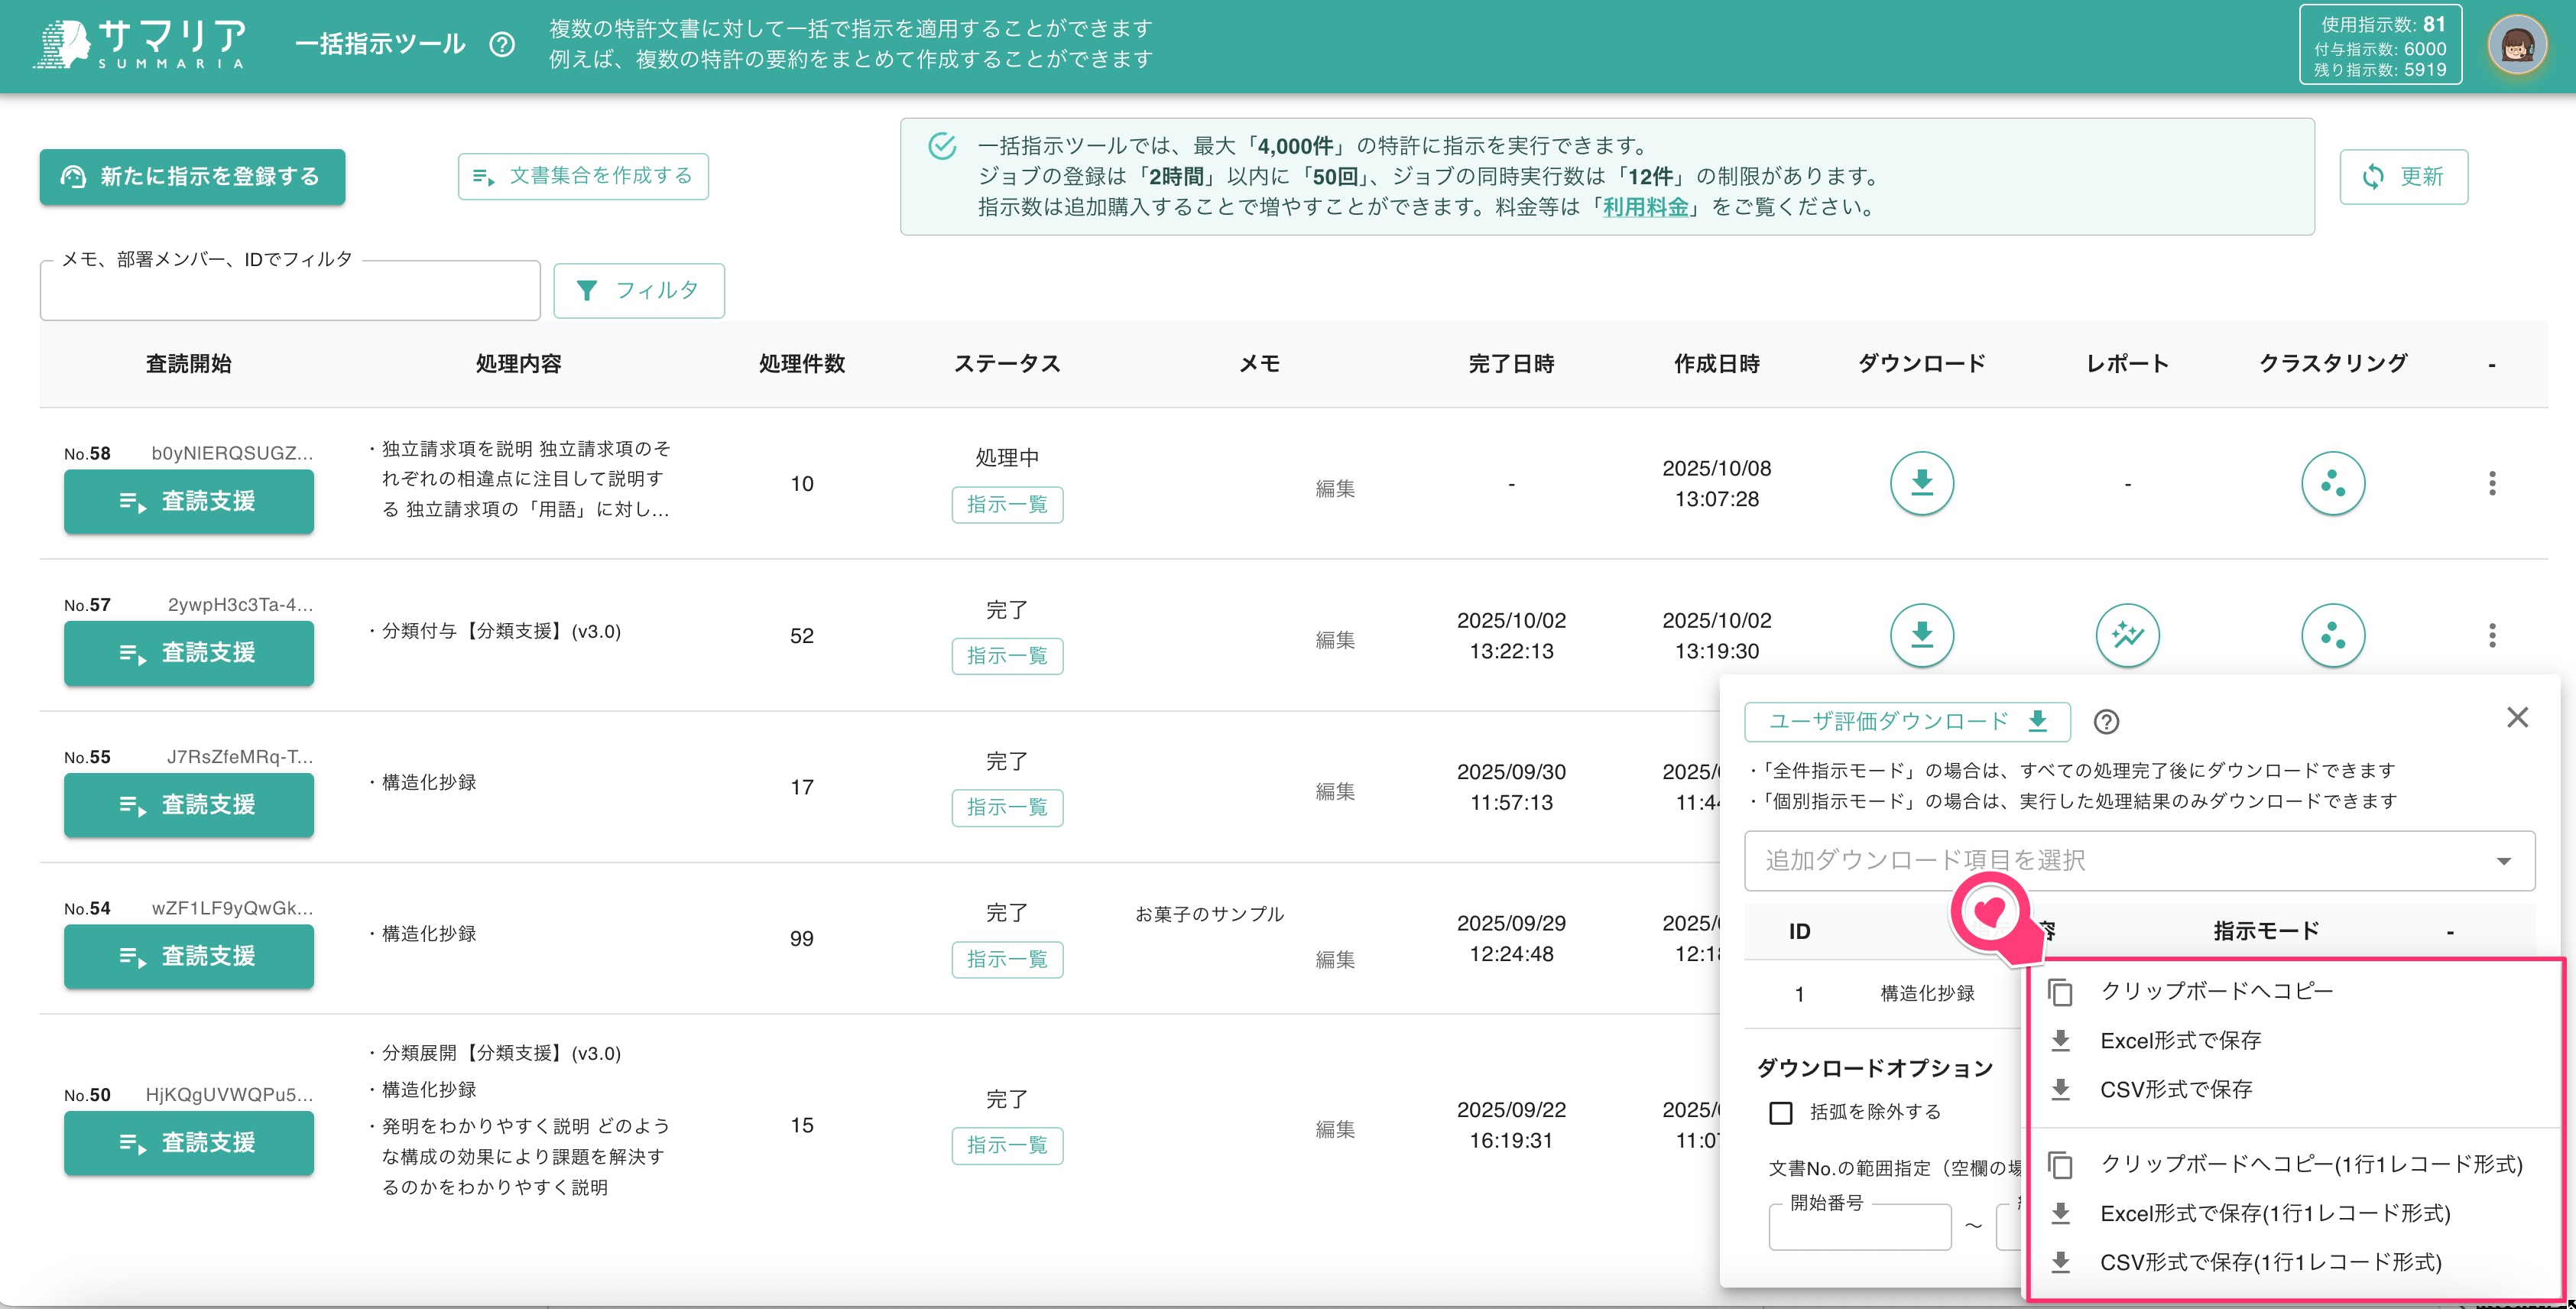The image size is (2576, 1309).
Task: Click job ID b0yNIERQSUGZ...
Action: [232, 453]
